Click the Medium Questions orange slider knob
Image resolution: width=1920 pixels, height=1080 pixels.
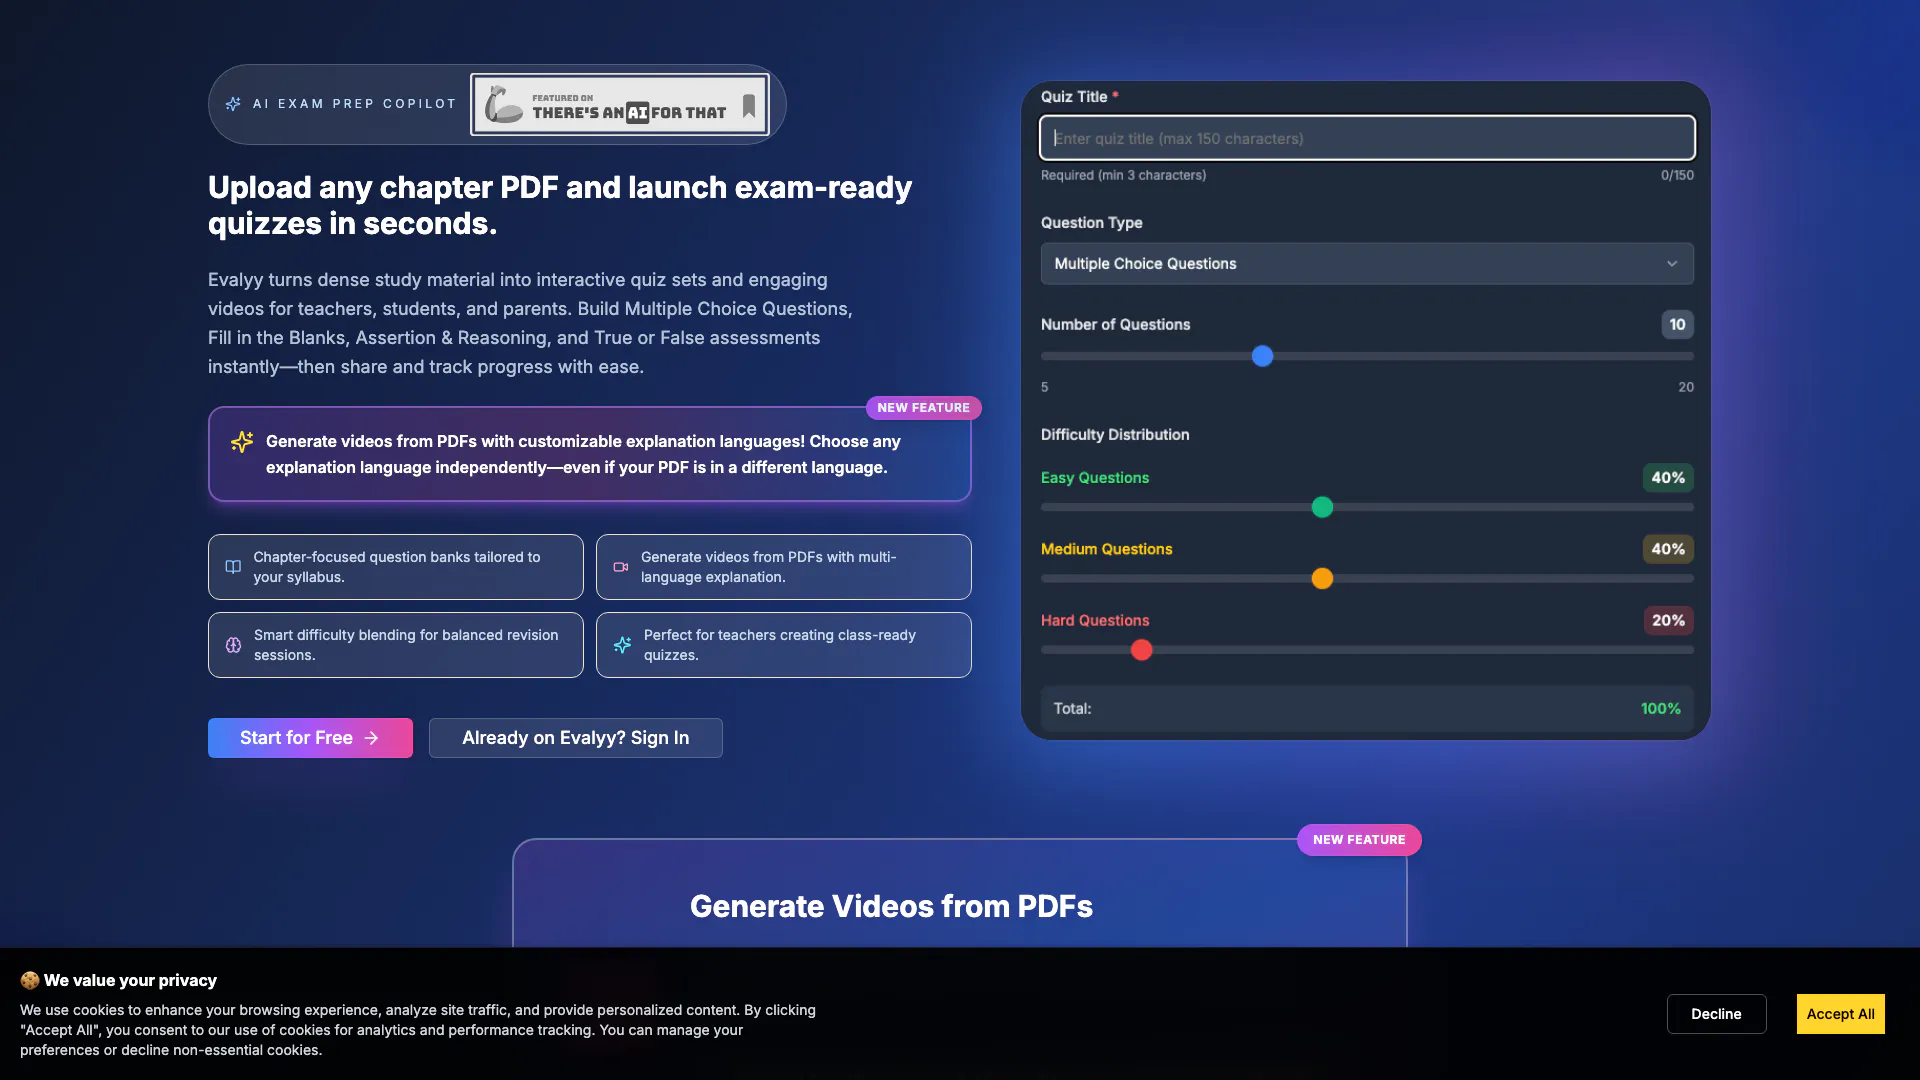(x=1322, y=579)
